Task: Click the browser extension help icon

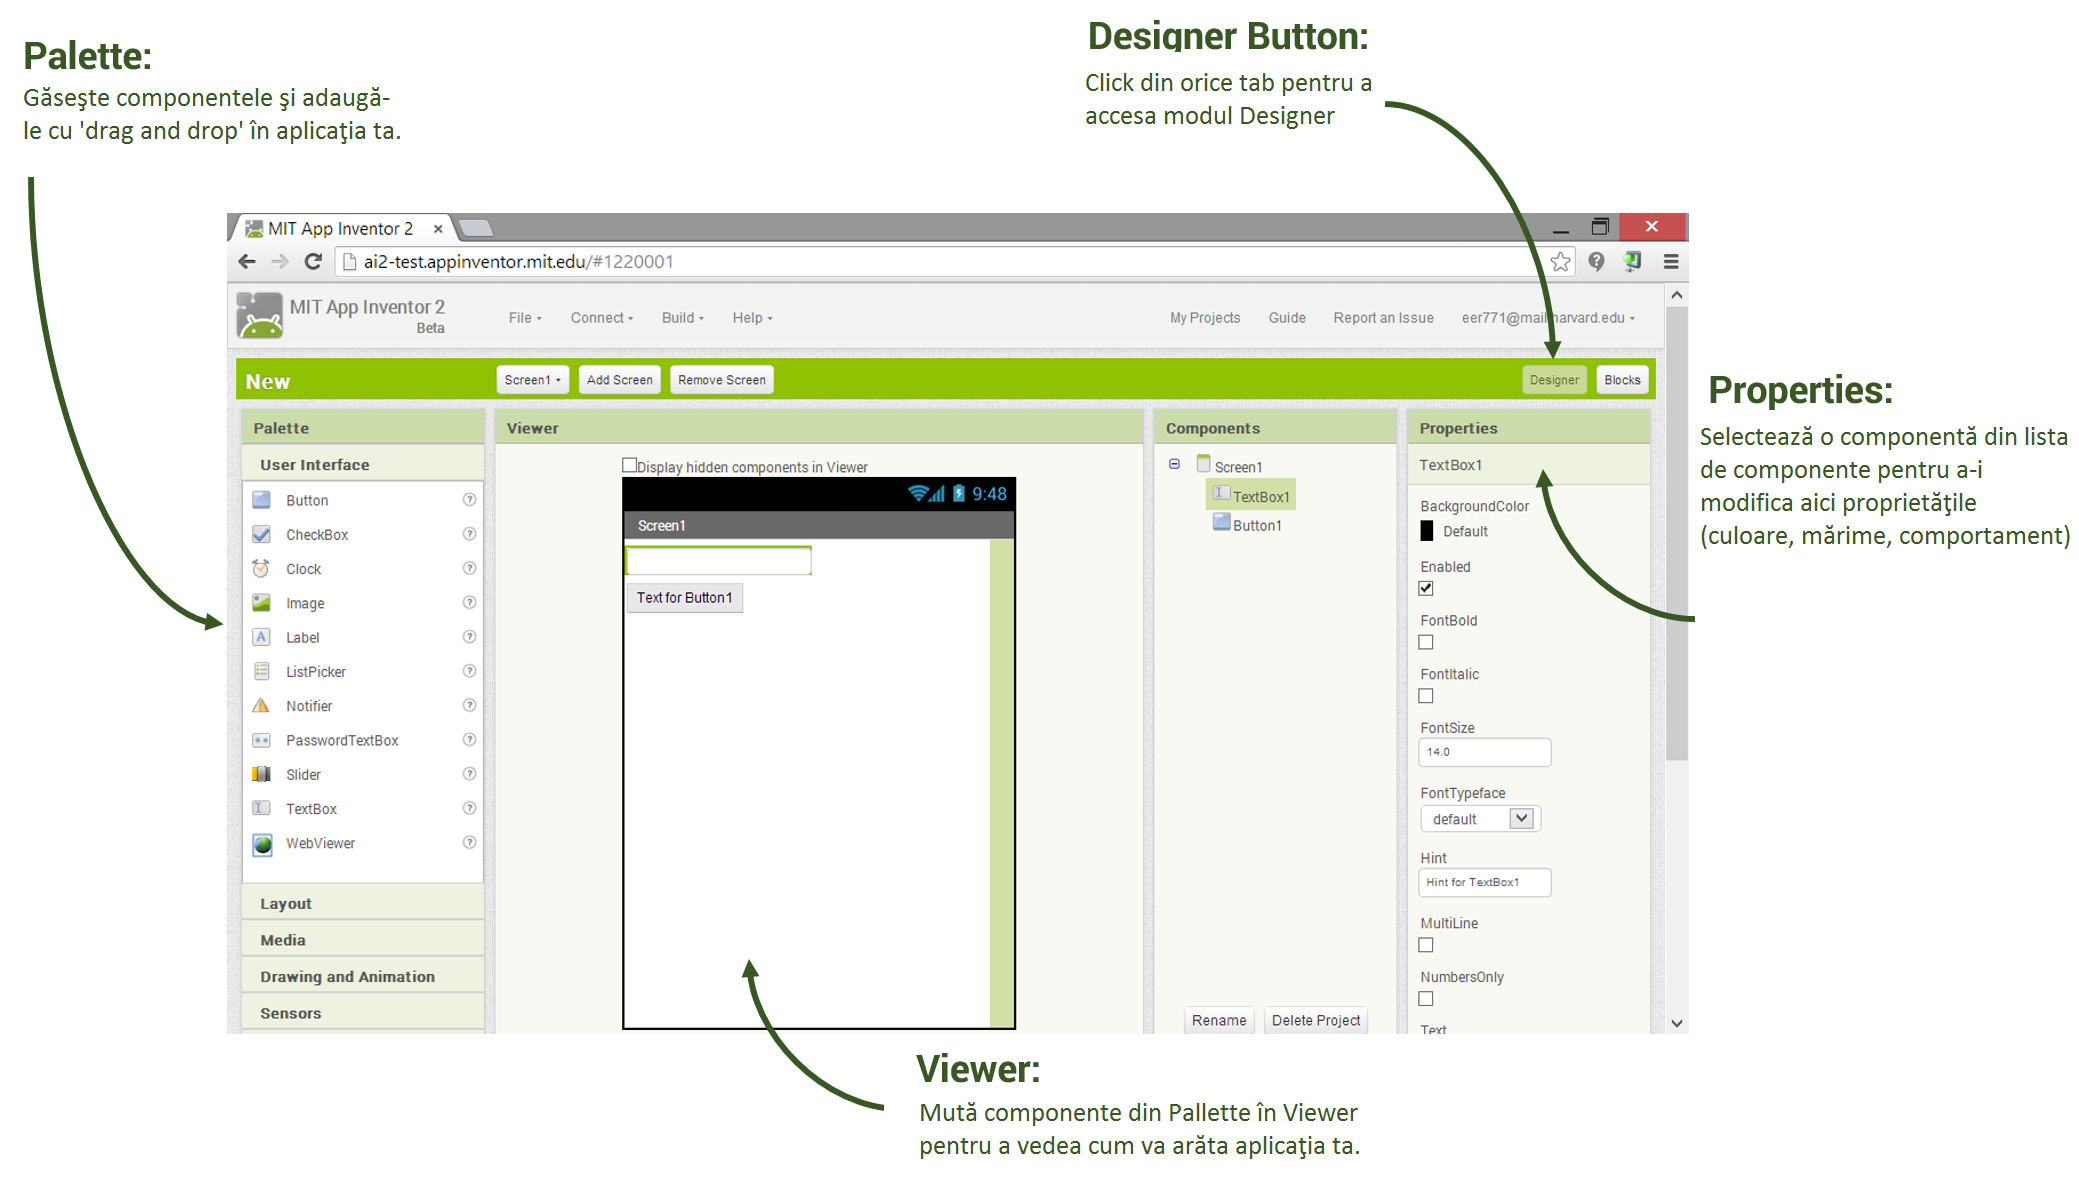Action: pos(1596,261)
